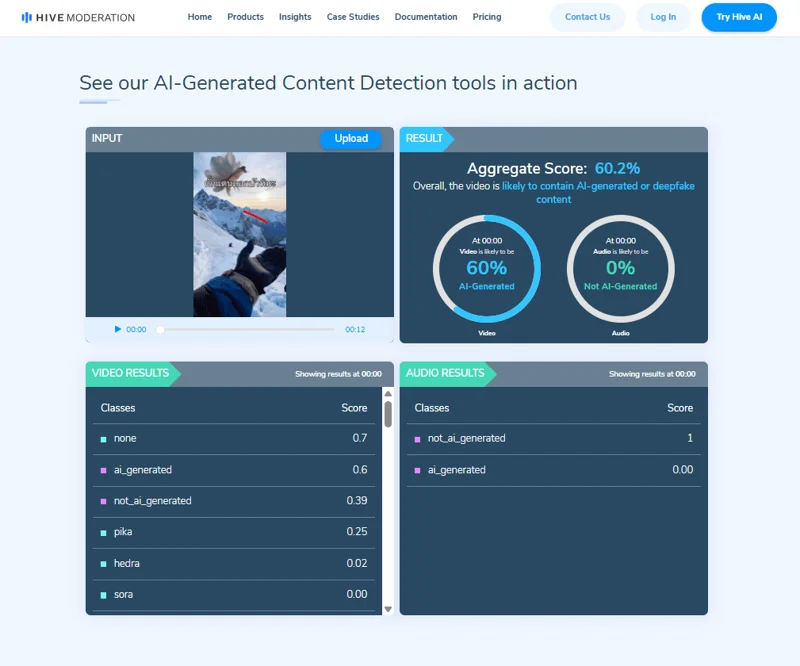Open the Pricing page
This screenshot has width=800, height=666.
pos(487,17)
